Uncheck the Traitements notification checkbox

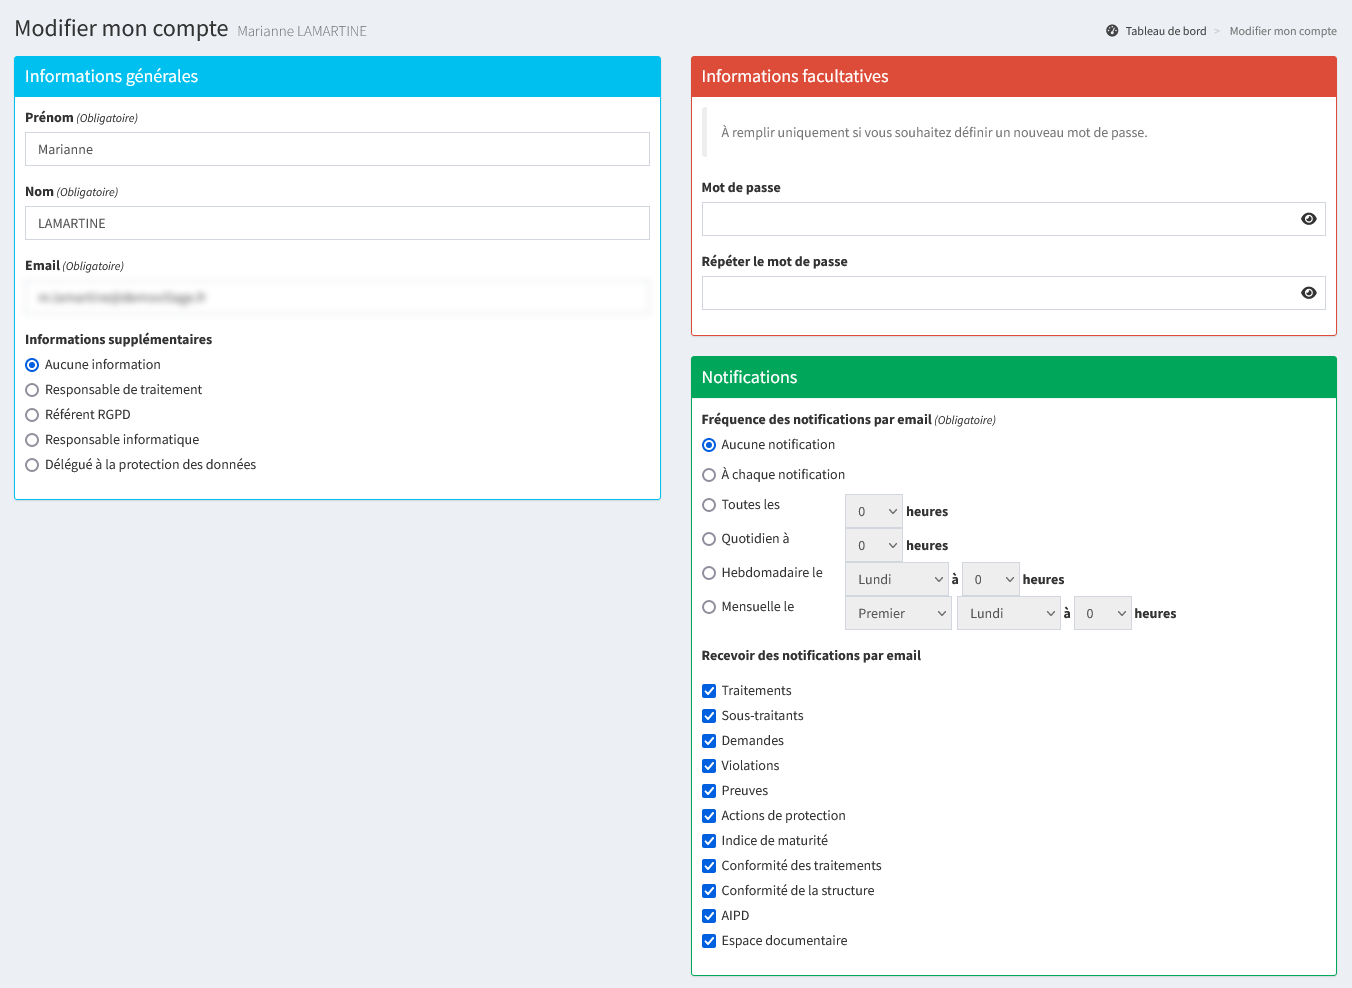click(x=709, y=691)
